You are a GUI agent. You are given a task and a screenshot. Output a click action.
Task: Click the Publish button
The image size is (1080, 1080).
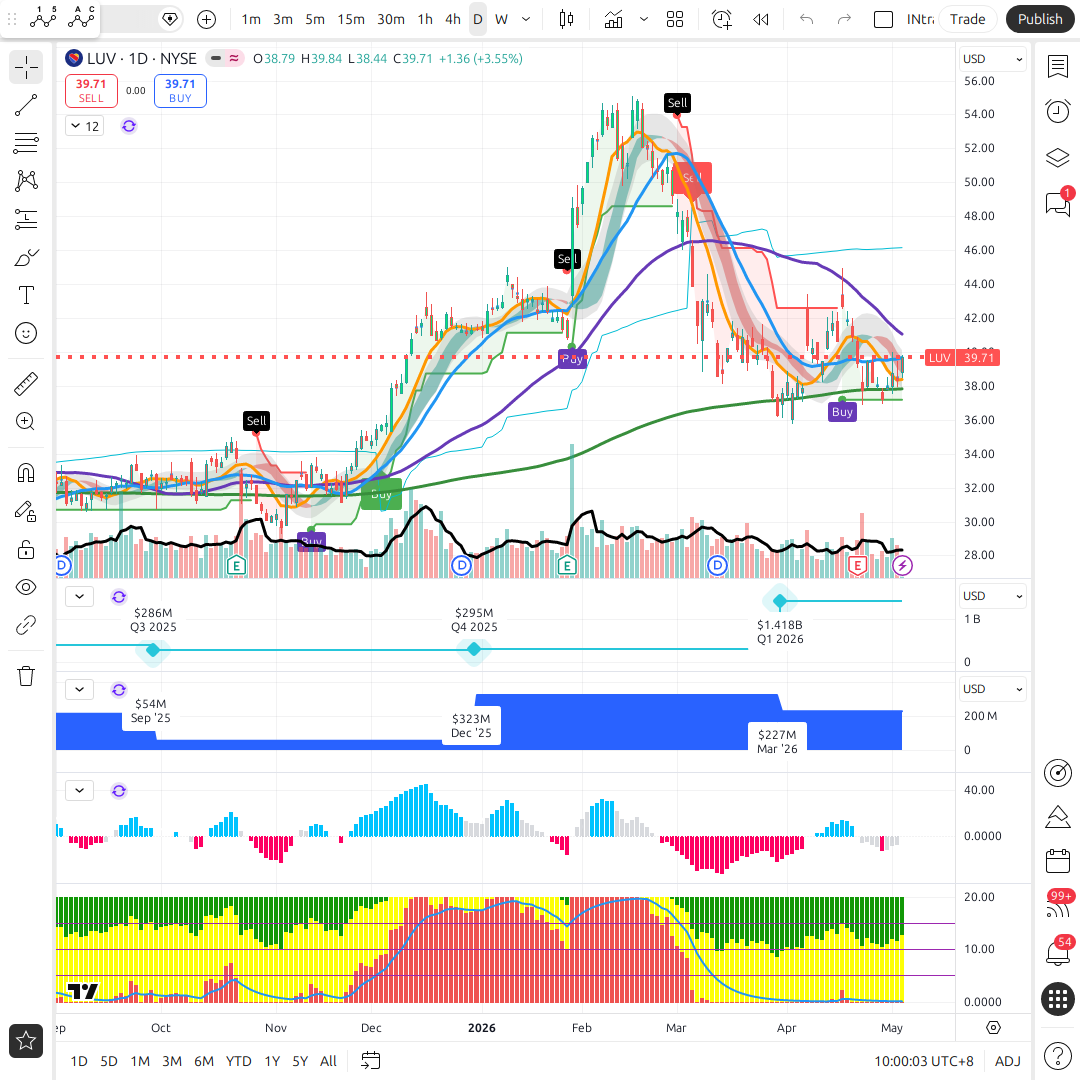1040,19
